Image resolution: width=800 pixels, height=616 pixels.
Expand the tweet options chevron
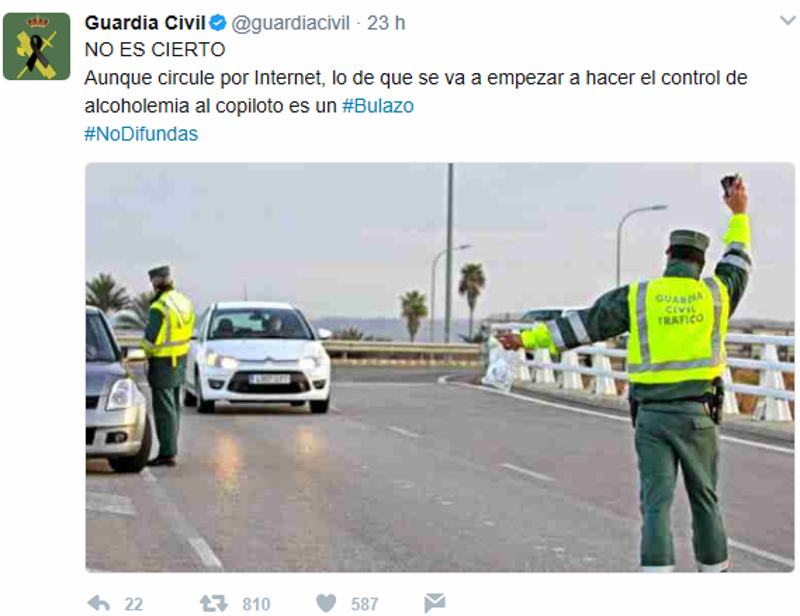coord(788,21)
